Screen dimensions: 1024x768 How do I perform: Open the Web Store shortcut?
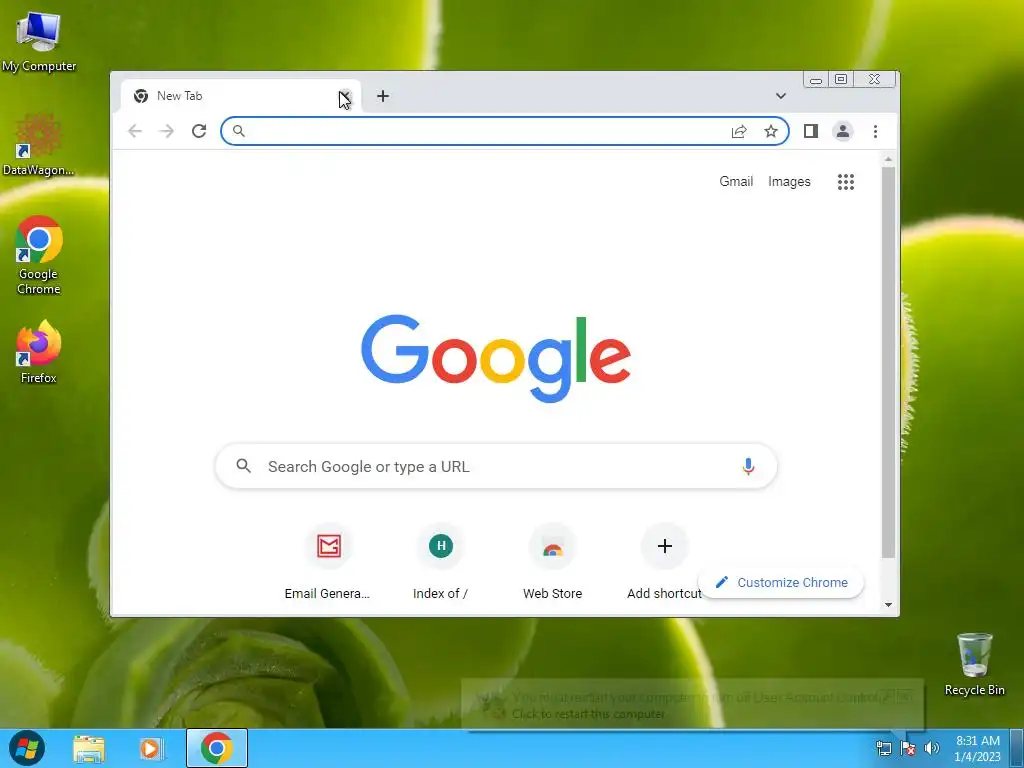pos(552,562)
